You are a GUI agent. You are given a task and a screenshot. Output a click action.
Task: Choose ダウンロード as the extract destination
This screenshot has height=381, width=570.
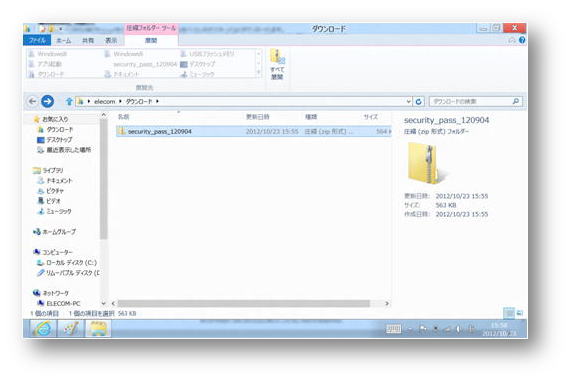47,74
